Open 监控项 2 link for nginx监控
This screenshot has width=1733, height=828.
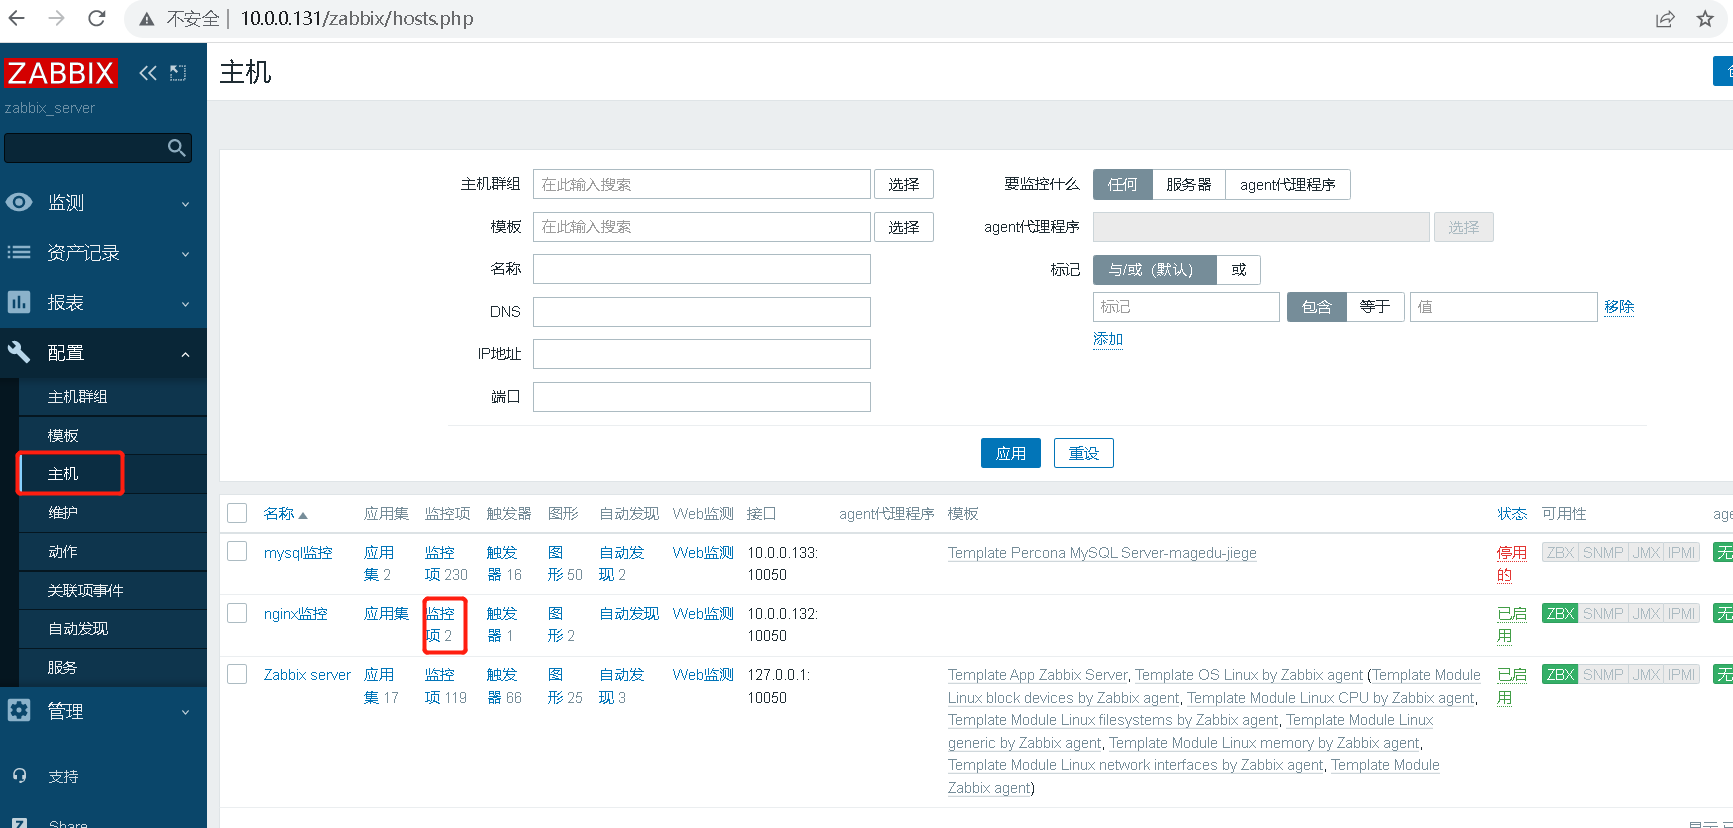pos(440,625)
